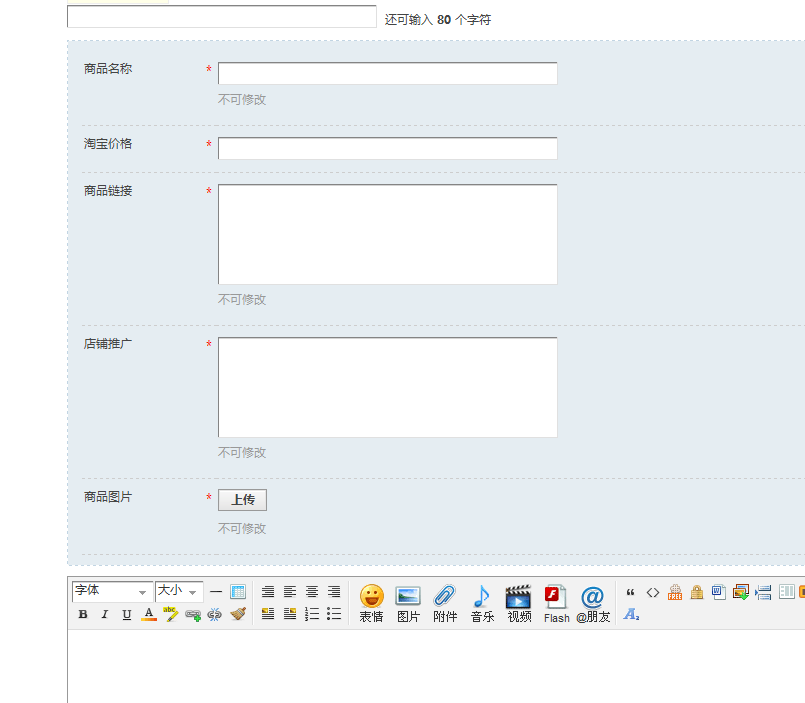
Task: Center align the text
Action: click(x=312, y=592)
